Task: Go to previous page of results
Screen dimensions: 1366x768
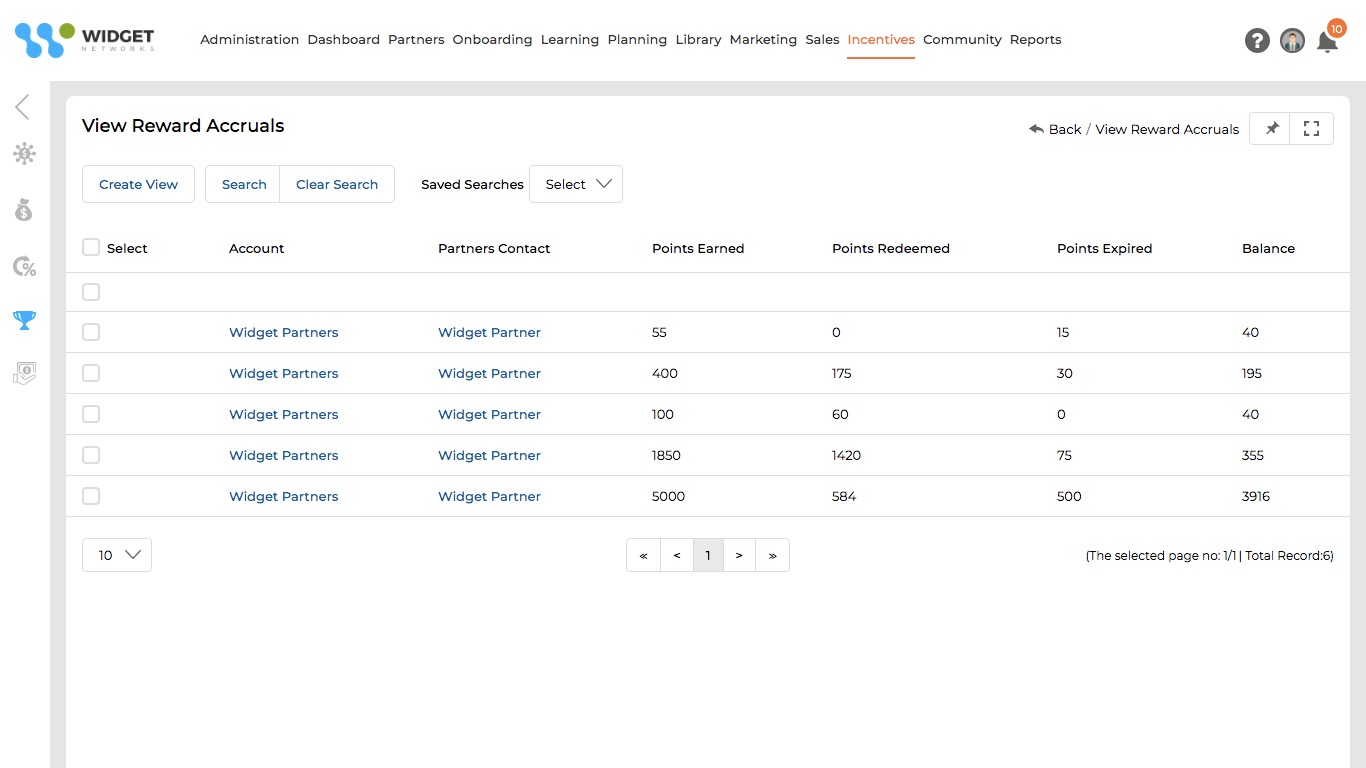Action: coord(677,555)
